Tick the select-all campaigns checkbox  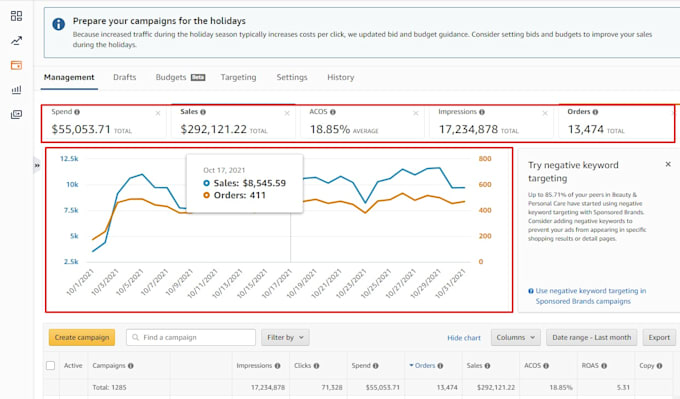50,365
